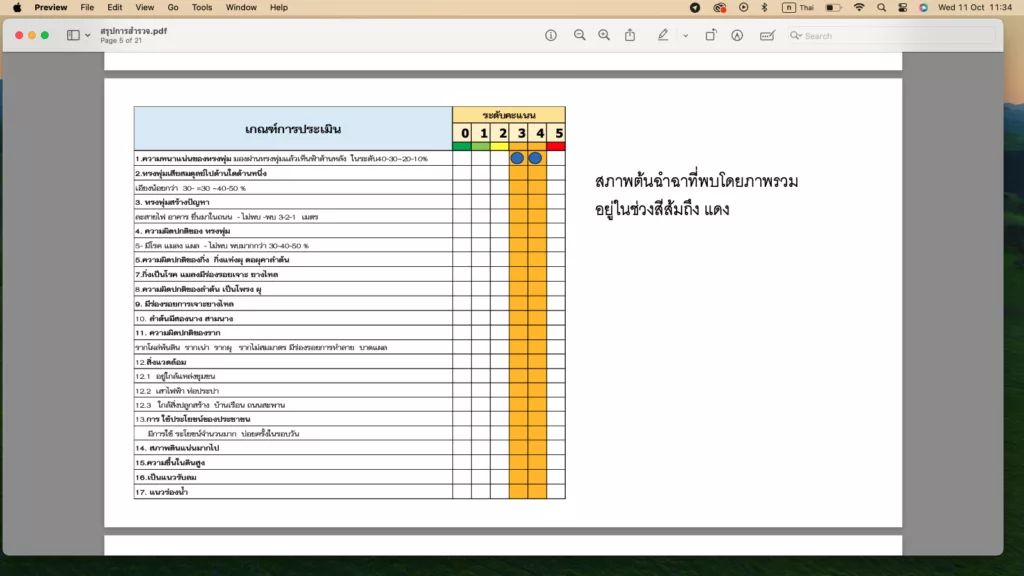
Task: Open the Tools menu
Action: pyautogui.click(x=202, y=7)
